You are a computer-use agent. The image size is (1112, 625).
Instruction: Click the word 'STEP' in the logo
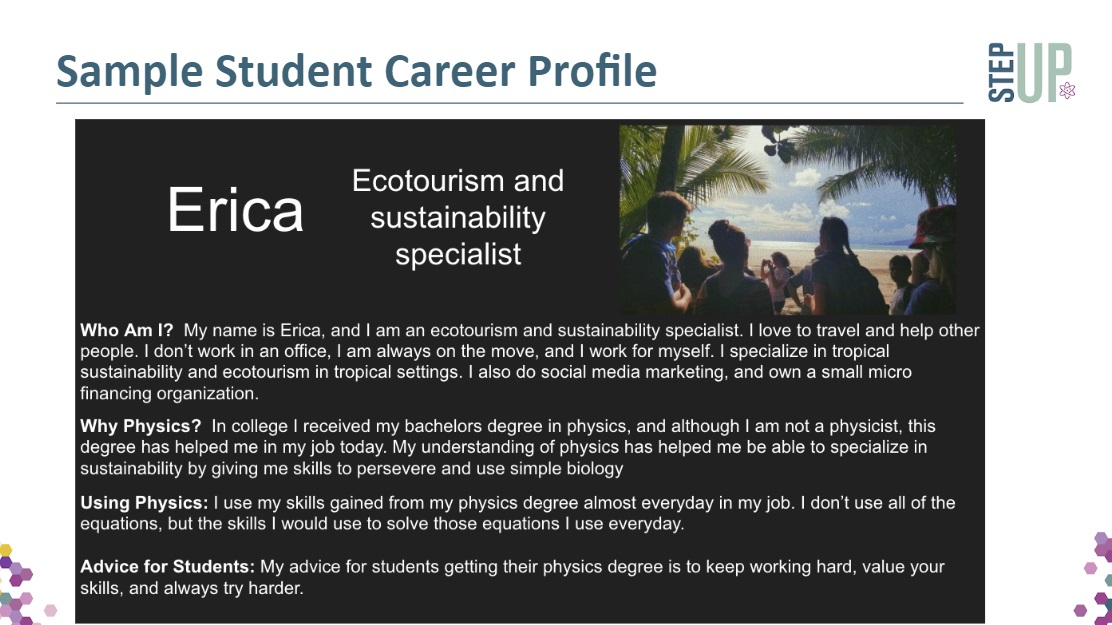pyautogui.click(x=1001, y=72)
